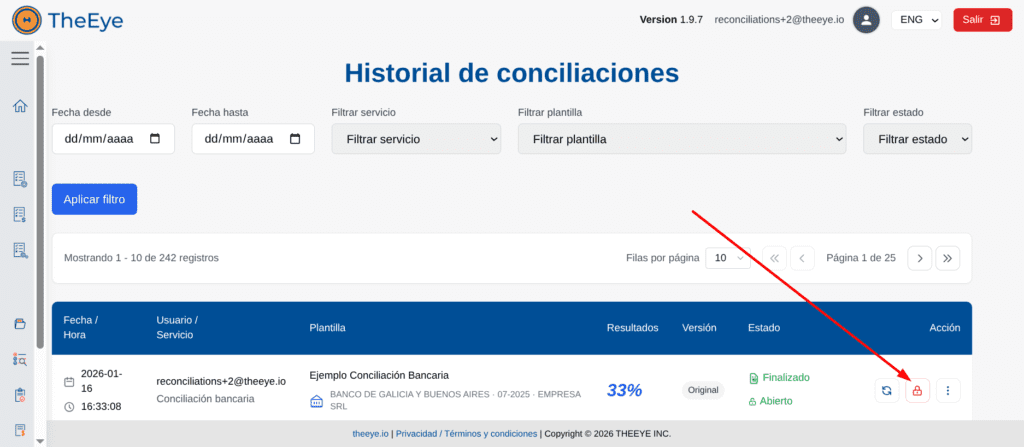Viewport: 1024px width, 447px height.
Task: Change the Filas por página selector
Action: [727, 258]
